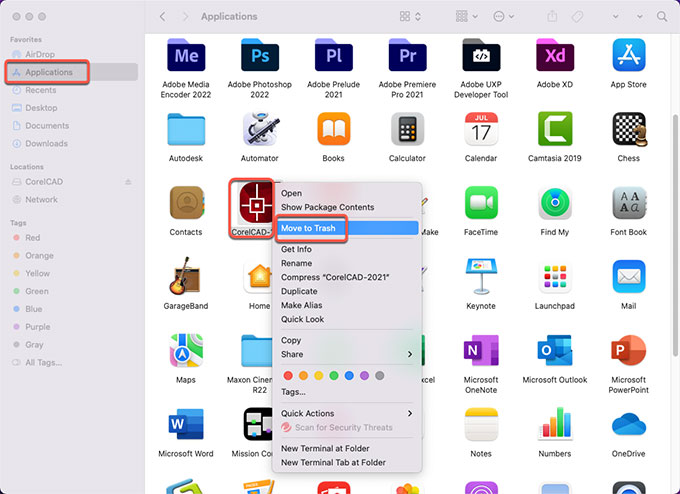Click the Microsoft PowerPoint icon
Viewport: 680px width, 494px height.
[x=628, y=350]
